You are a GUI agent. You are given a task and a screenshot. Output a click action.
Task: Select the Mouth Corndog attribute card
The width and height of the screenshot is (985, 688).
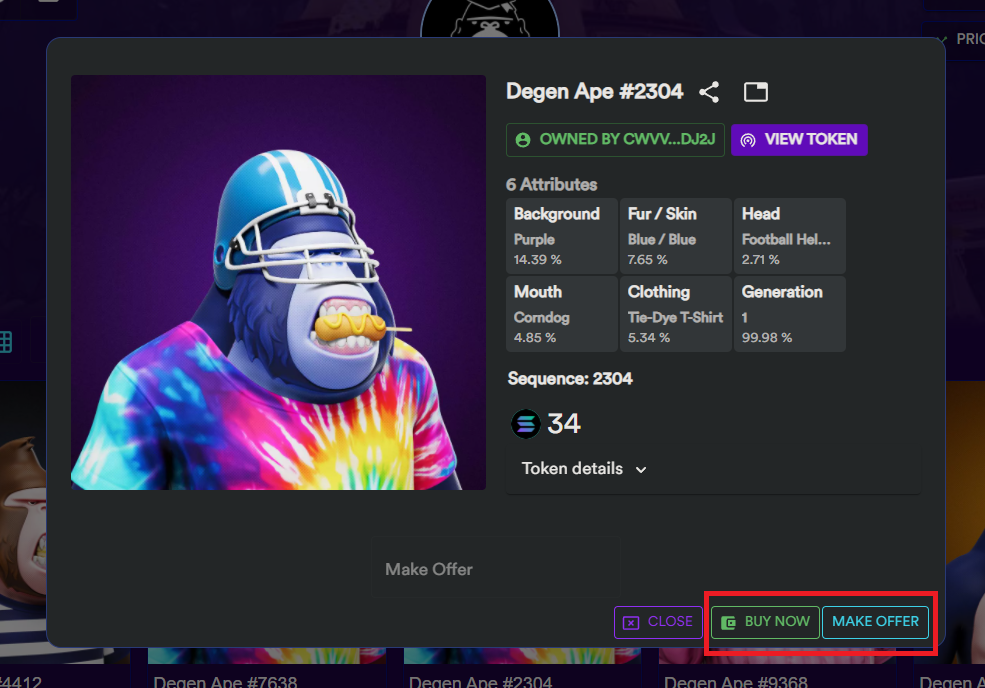pyautogui.click(x=562, y=314)
